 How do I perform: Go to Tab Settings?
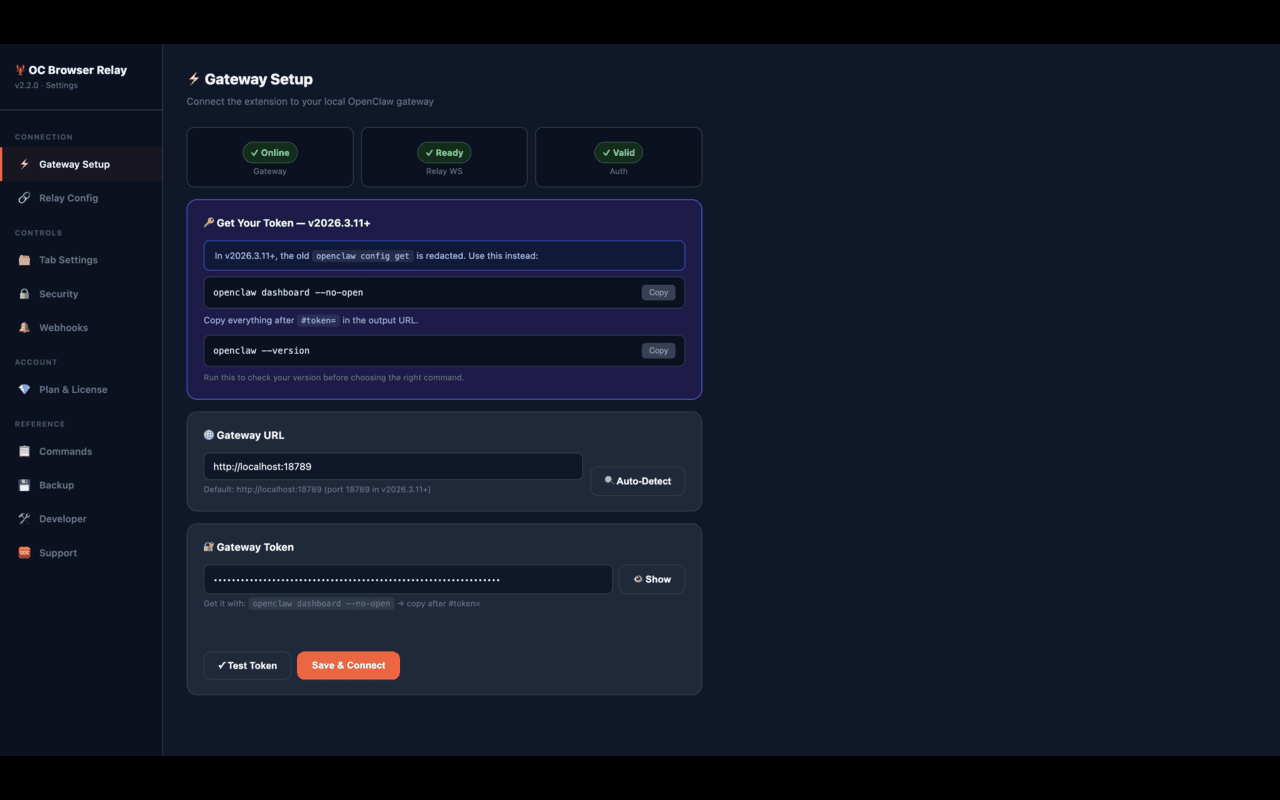tap(81, 260)
